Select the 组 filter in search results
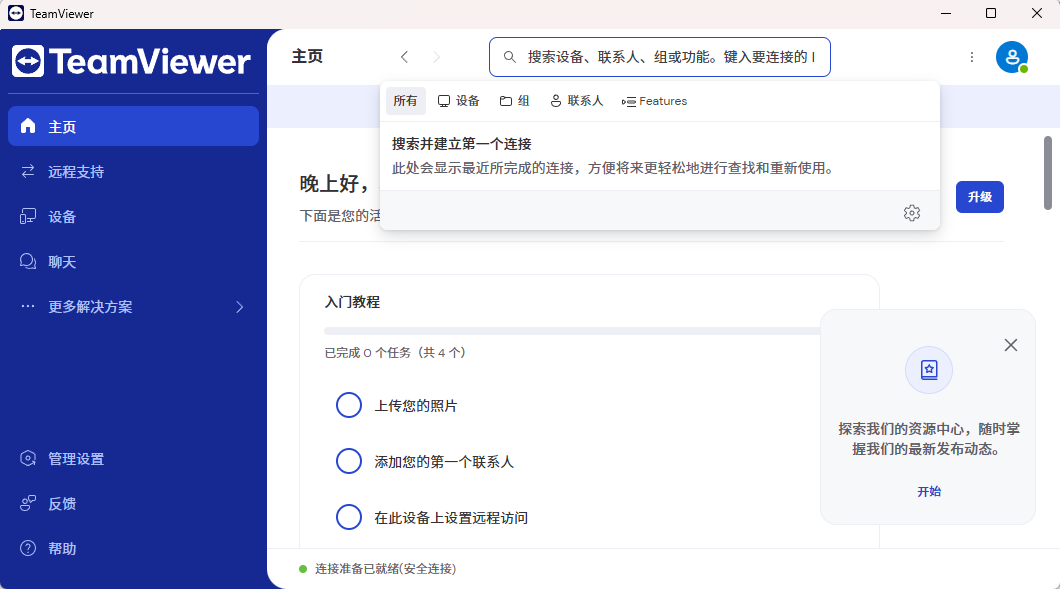Image resolution: width=1060 pixels, height=589 pixels. click(514, 100)
